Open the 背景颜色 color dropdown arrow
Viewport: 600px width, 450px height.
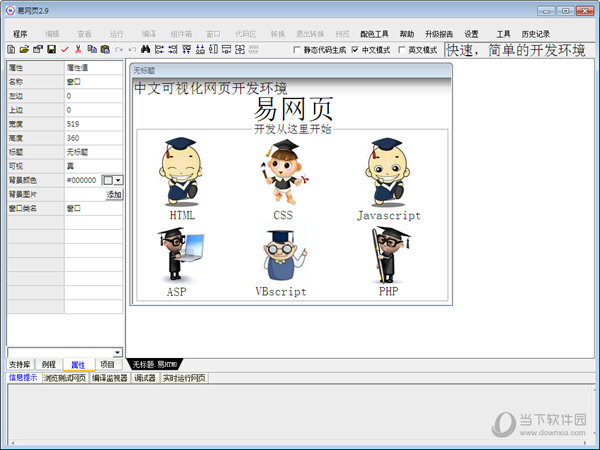(118, 180)
